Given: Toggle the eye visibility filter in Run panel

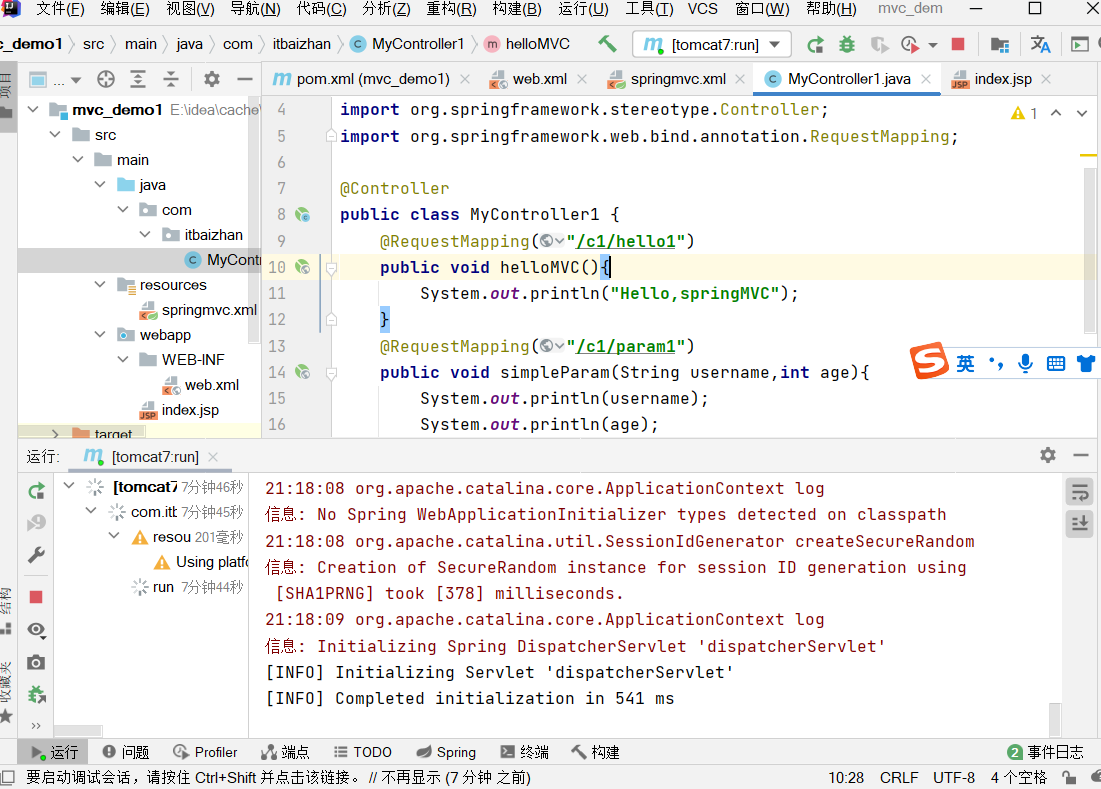Looking at the screenshot, I should click(x=37, y=630).
